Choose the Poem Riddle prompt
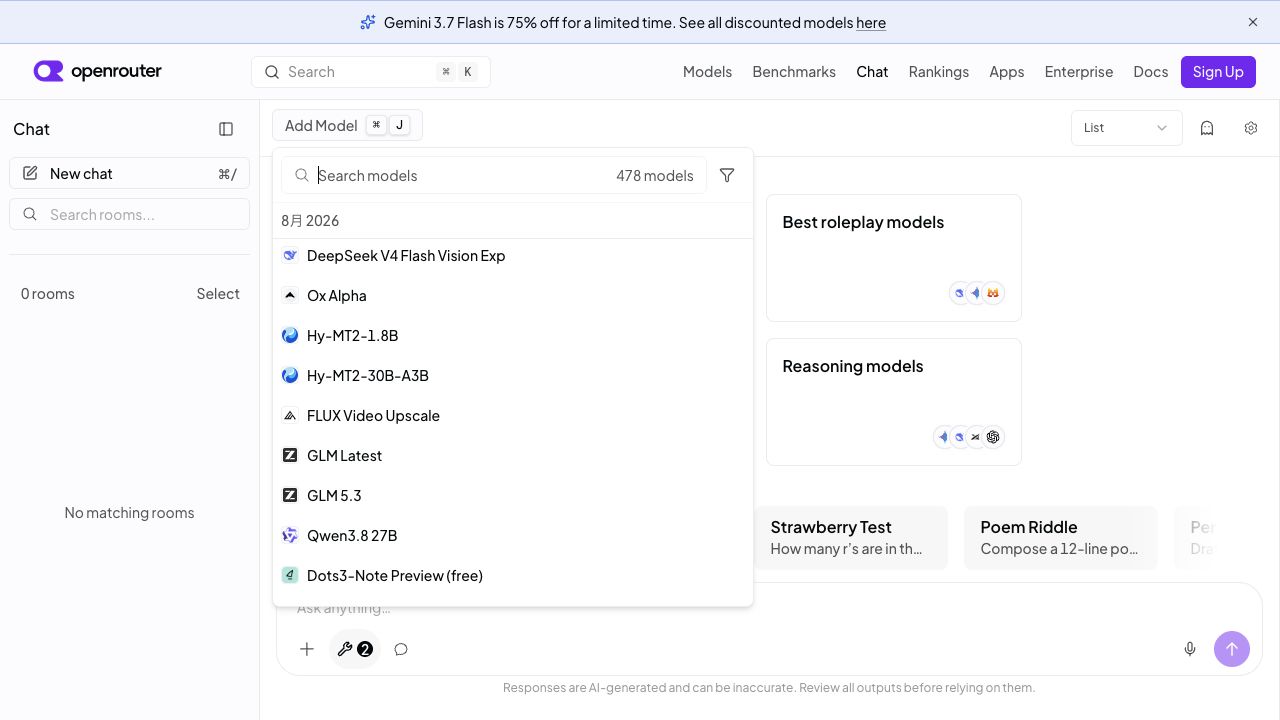1280x720 pixels. tap(1060, 538)
